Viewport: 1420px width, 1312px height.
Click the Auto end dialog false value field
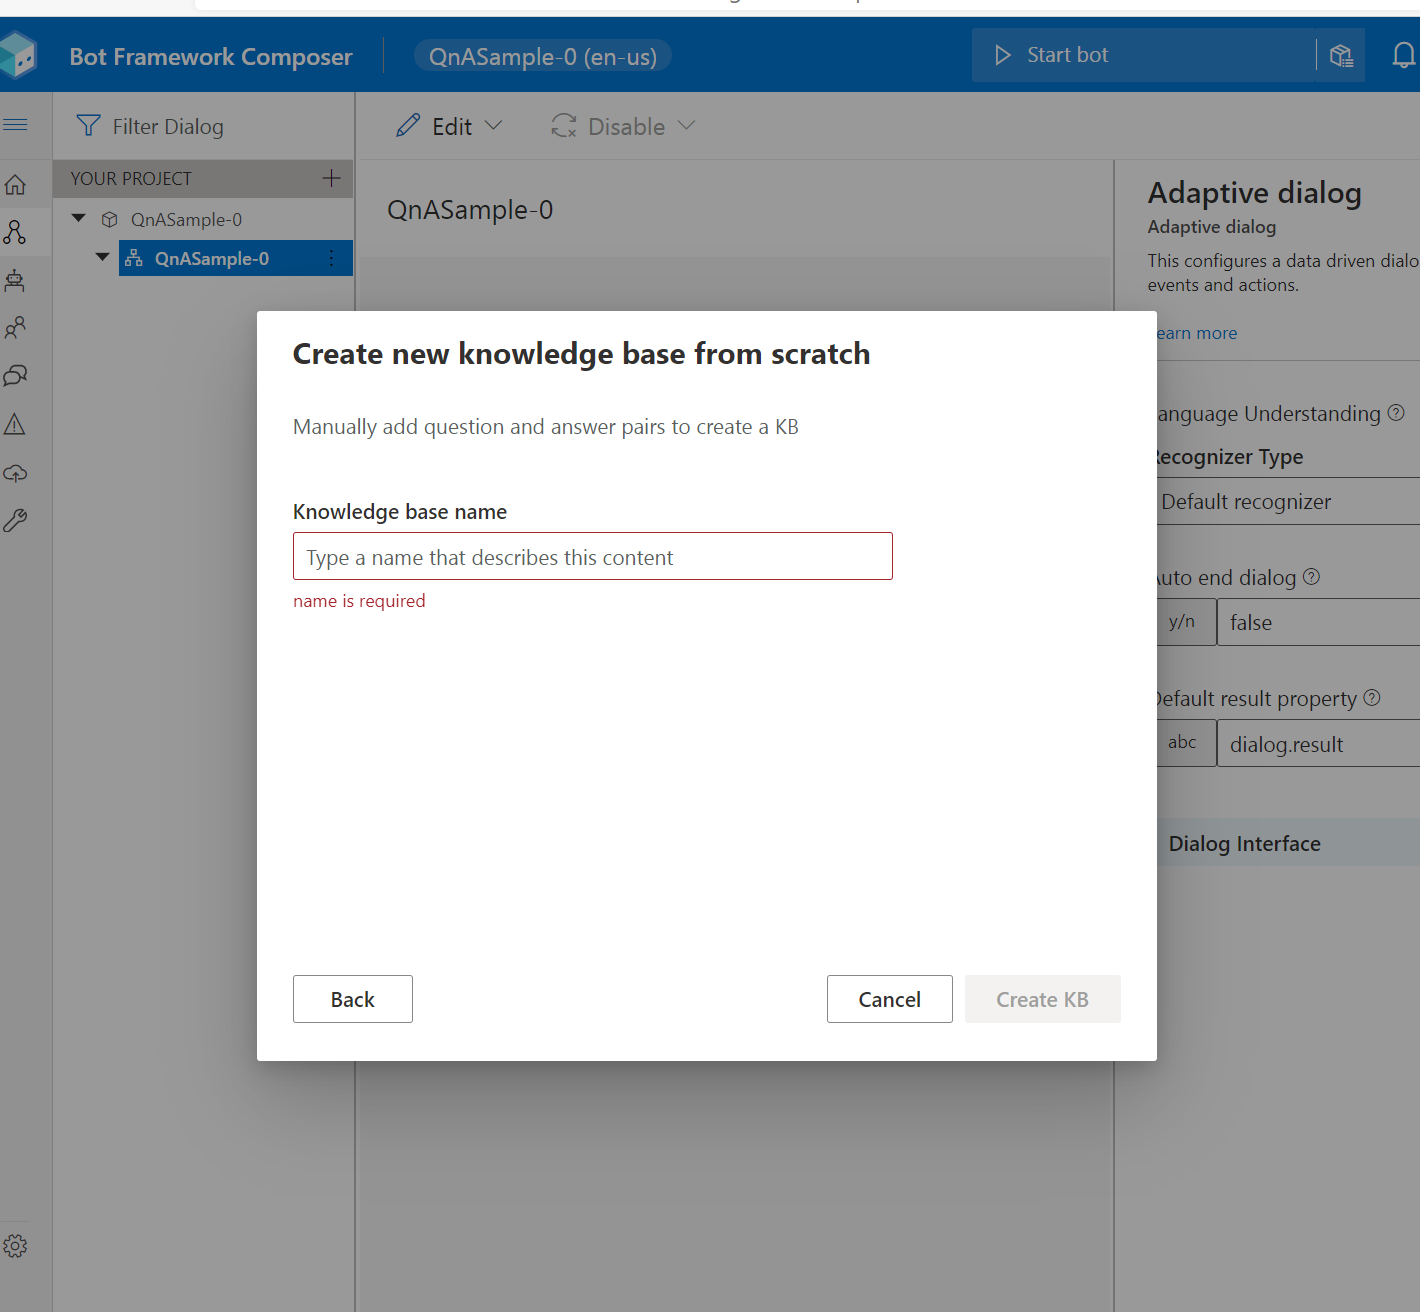click(x=1318, y=622)
